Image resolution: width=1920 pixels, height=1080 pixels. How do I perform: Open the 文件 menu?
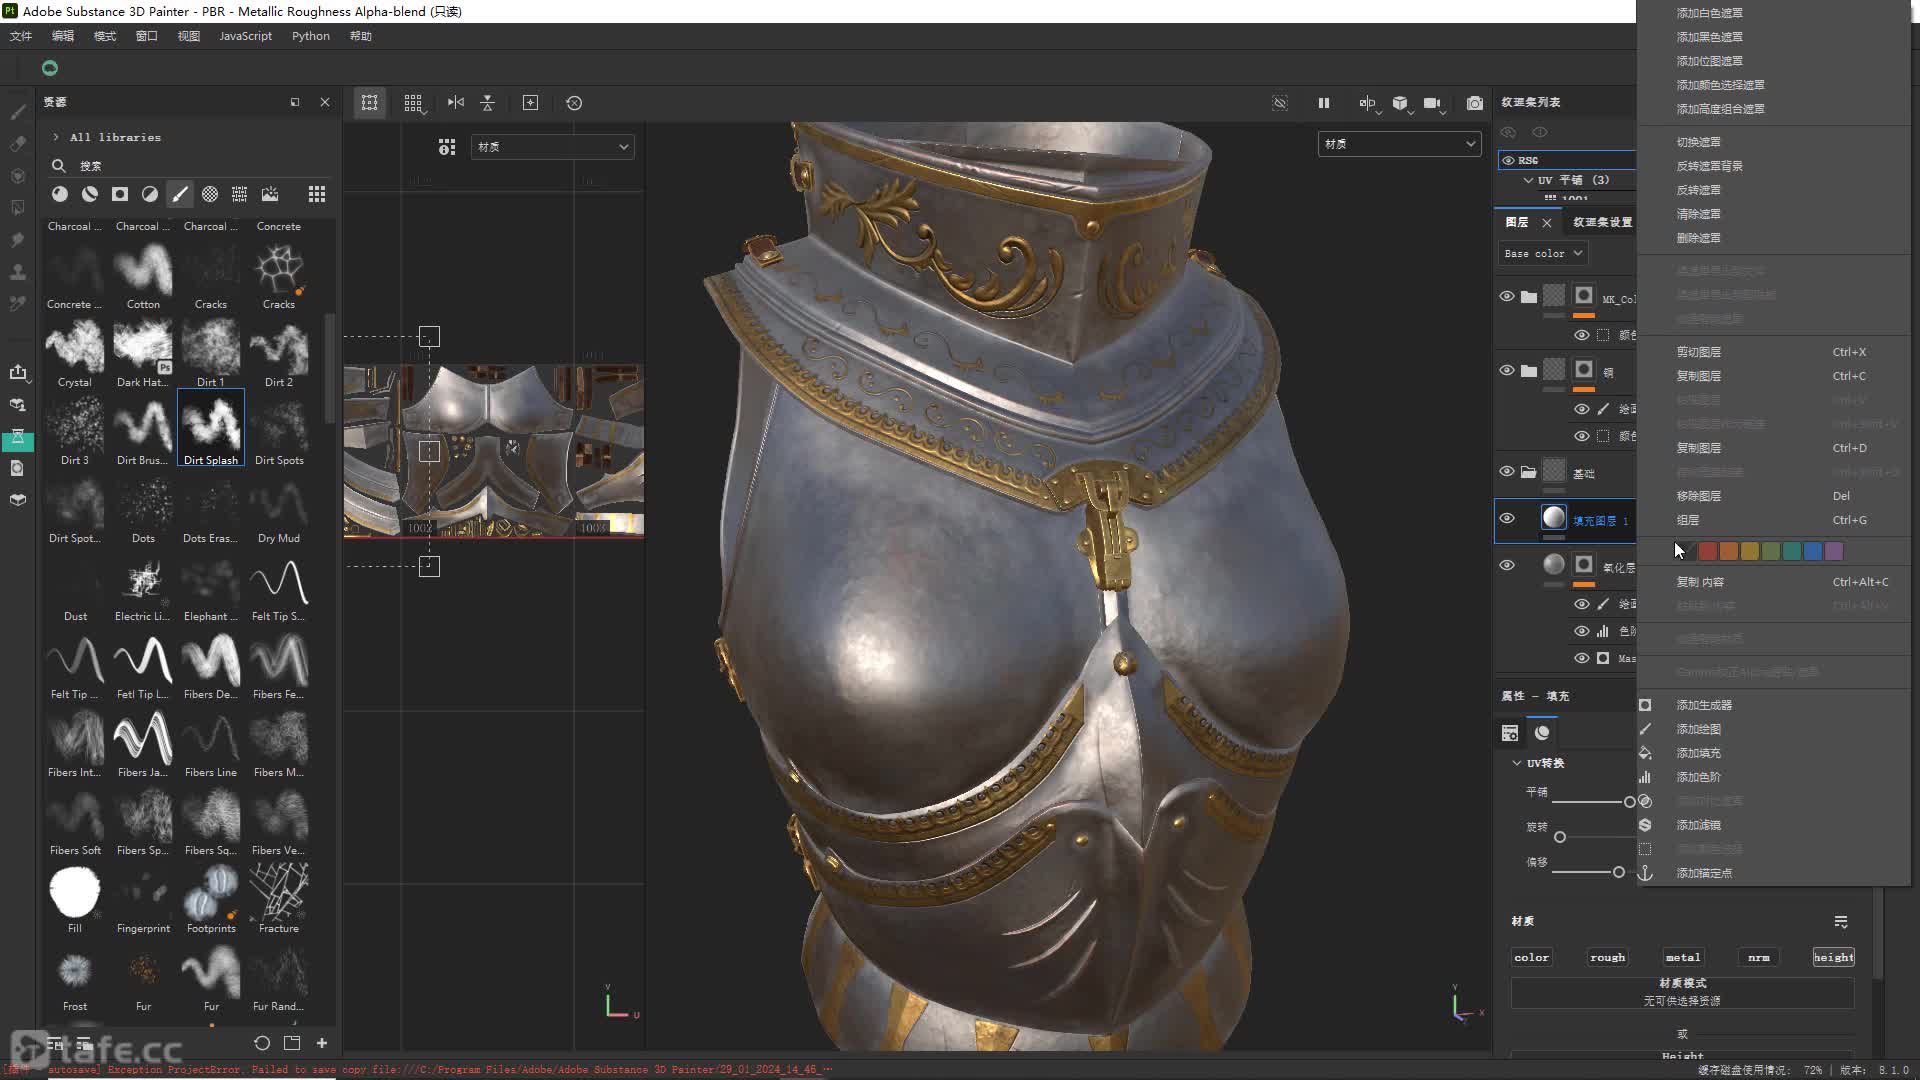pyautogui.click(x=21, y=36)
